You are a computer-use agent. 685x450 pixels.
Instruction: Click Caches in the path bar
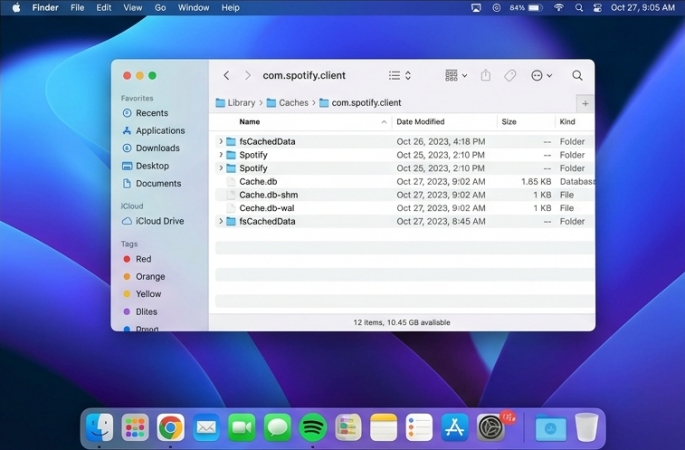[x=287, y=103]
